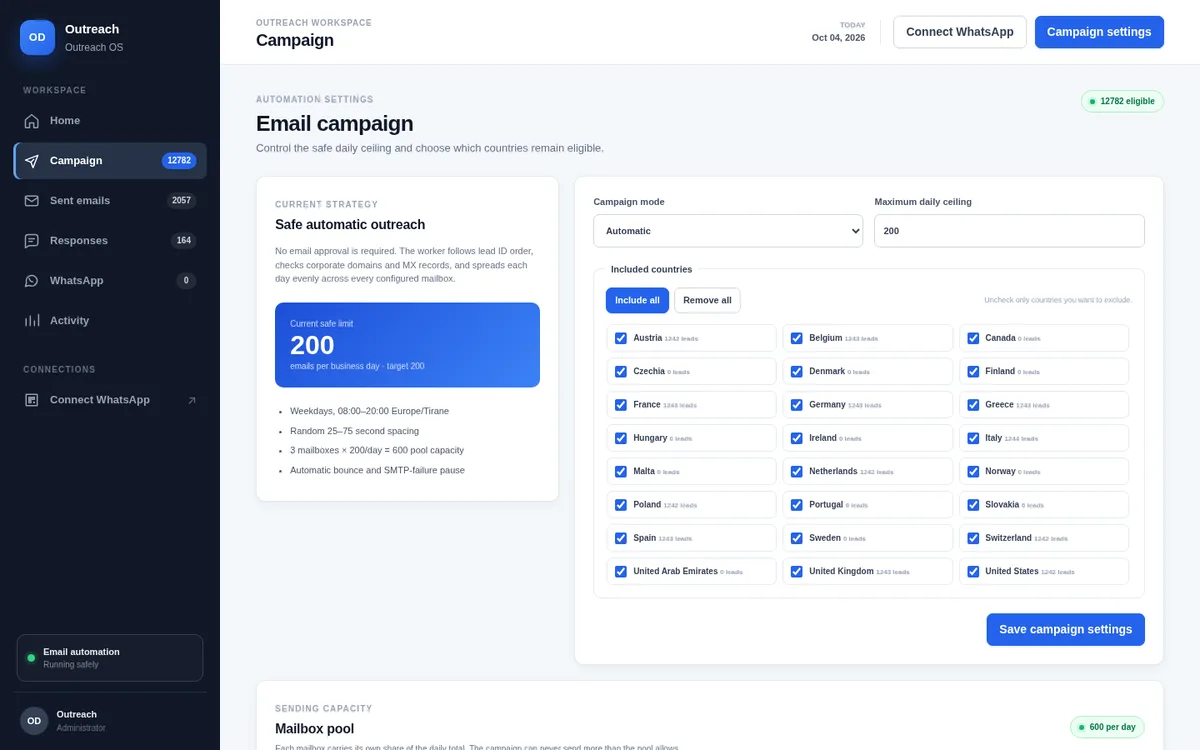Click the Safe automatic outreach heading

[x=350, y=225]
